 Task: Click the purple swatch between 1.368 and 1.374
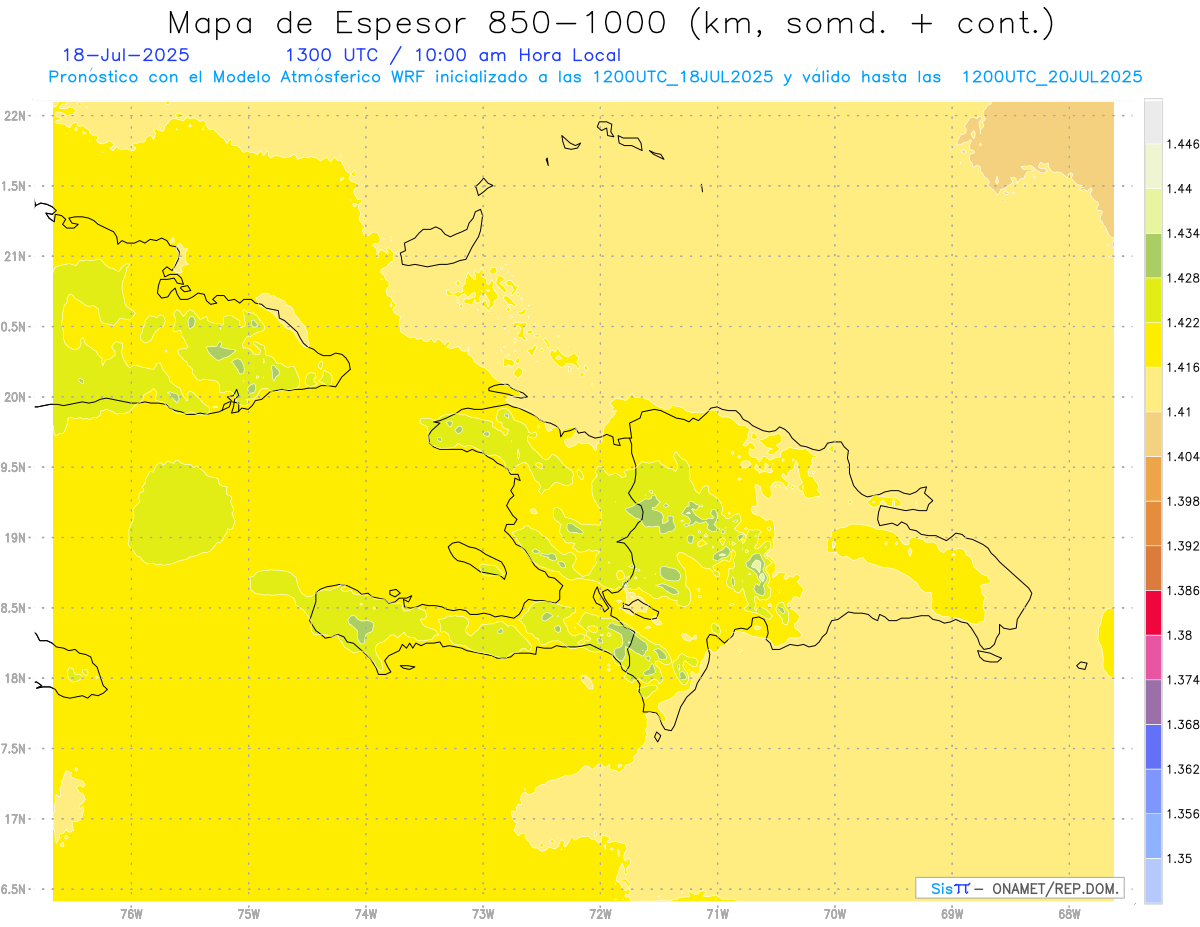(x=1153, y=701)
